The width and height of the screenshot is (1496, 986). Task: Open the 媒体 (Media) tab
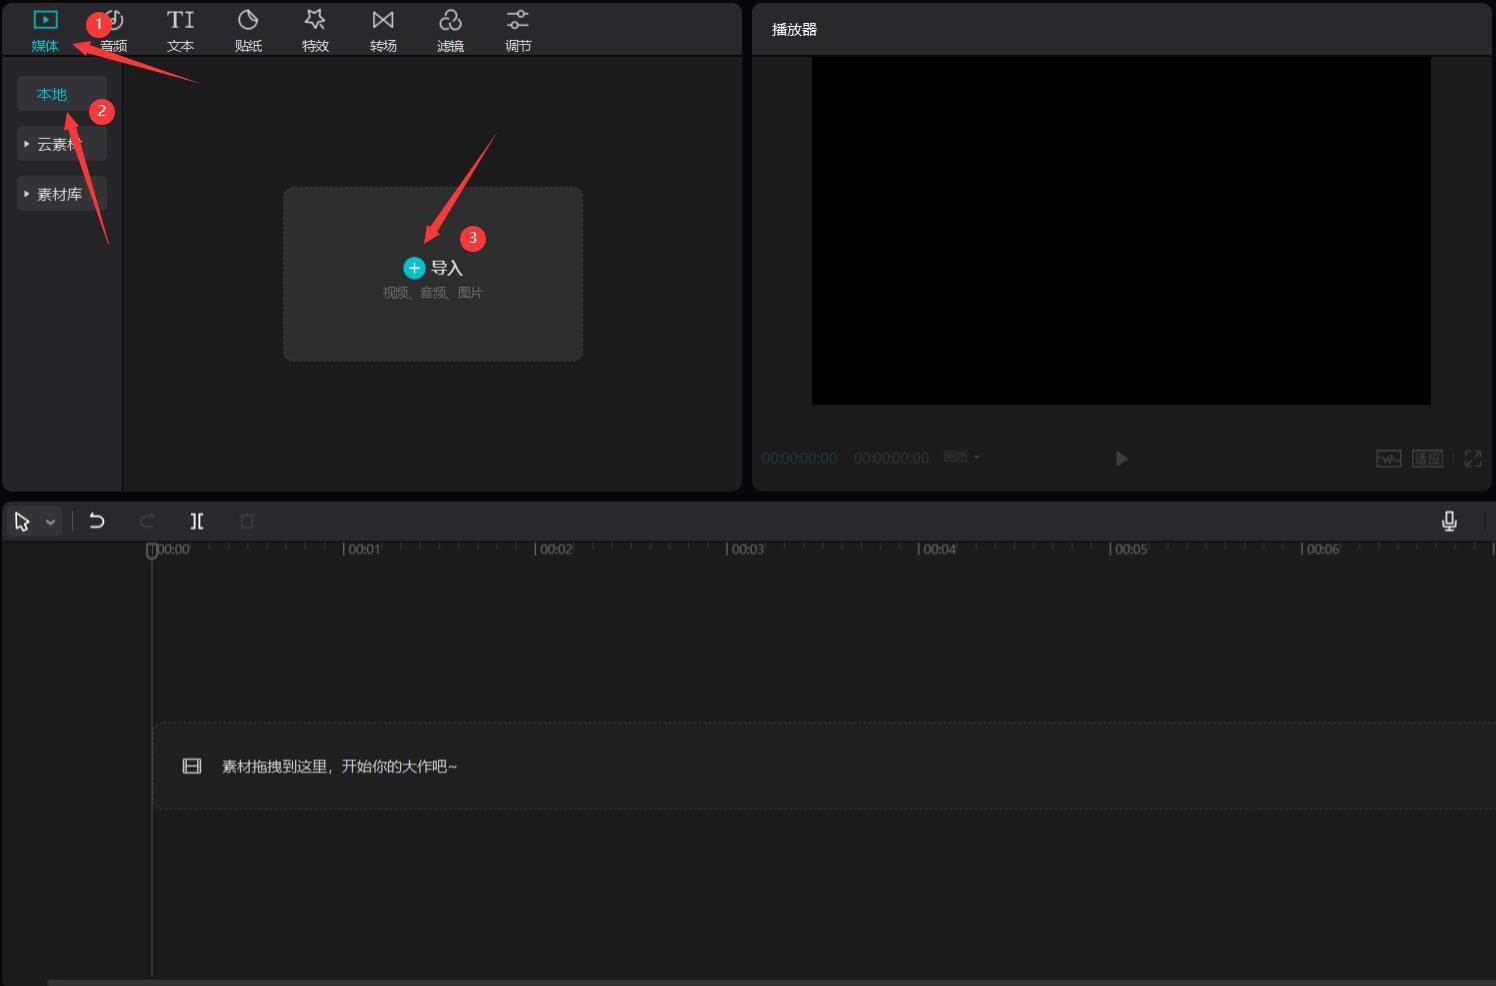45,30
